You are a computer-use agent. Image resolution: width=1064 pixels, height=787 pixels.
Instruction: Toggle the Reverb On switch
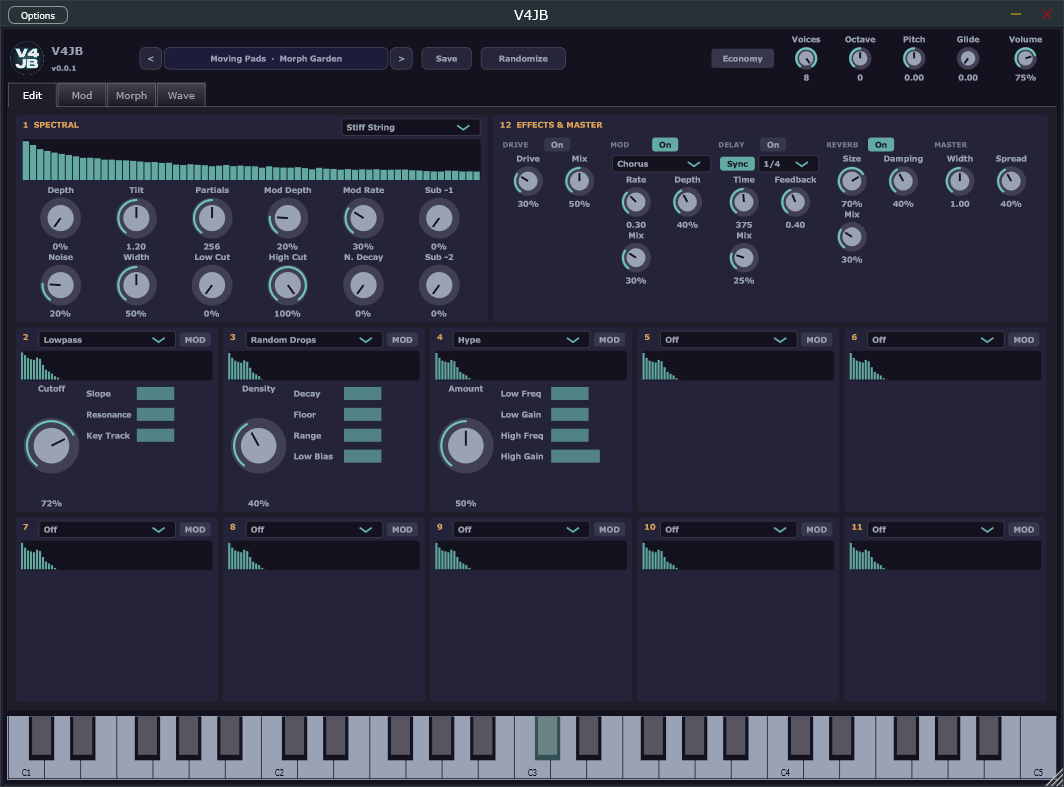tap(881, 145)
